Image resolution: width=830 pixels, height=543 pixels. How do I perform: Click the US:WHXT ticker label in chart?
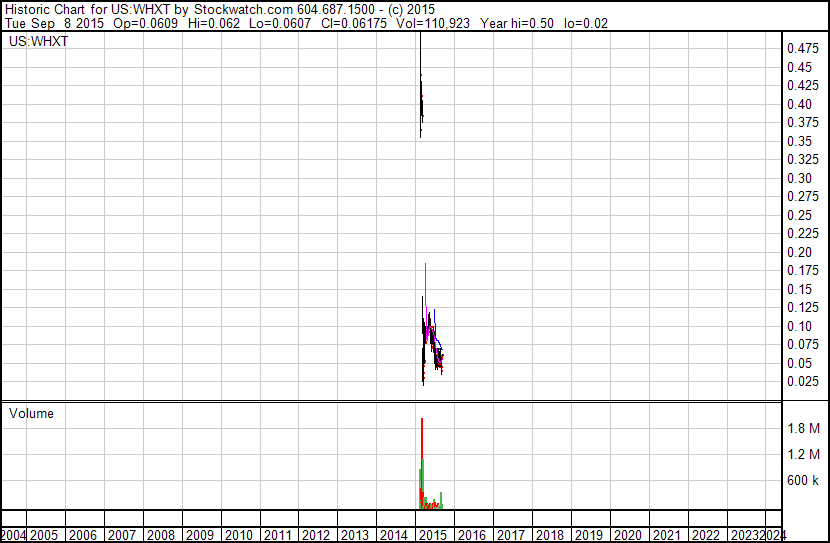(x=38, y=41)
